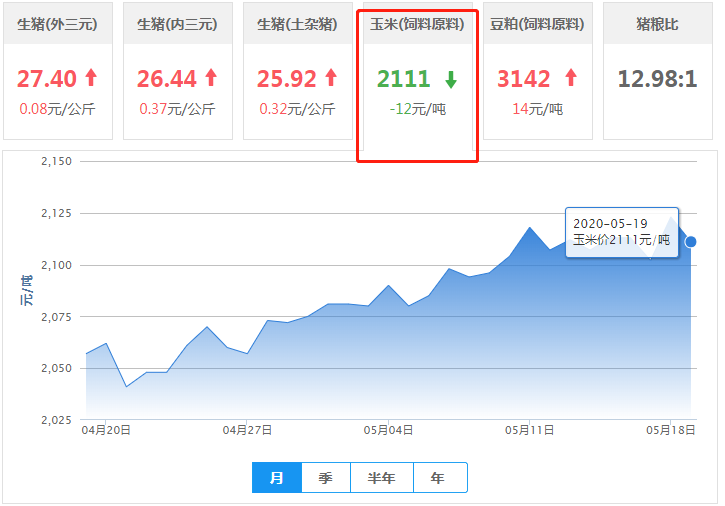Viewport: 725px width, 506px height.
Task: Open the 猪粮比 card header
Action: click(x=657, y=24)
